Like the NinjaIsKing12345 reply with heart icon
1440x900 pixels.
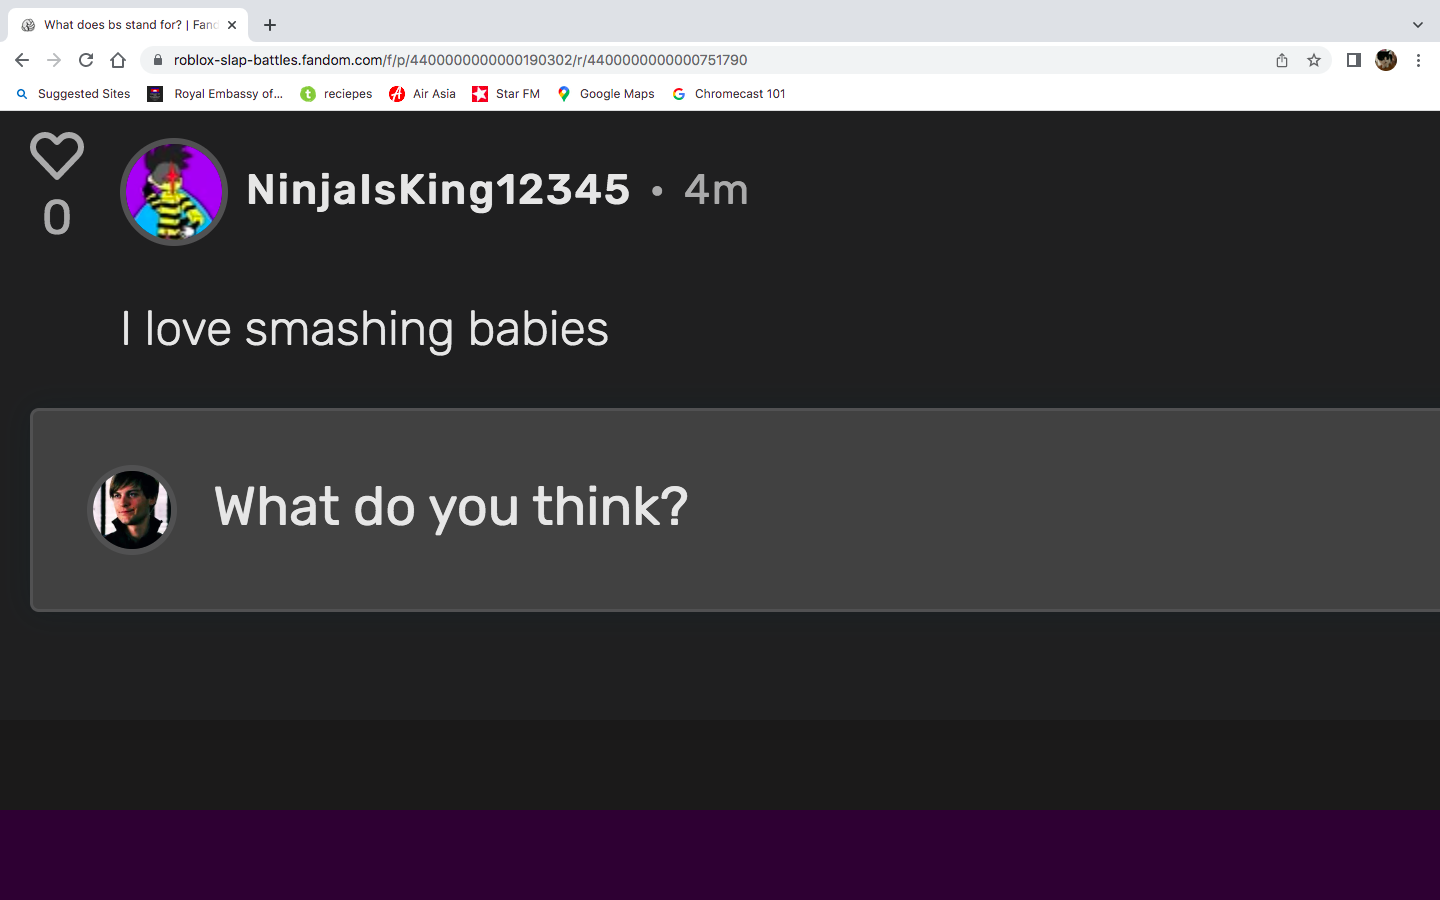pos(57,156)
